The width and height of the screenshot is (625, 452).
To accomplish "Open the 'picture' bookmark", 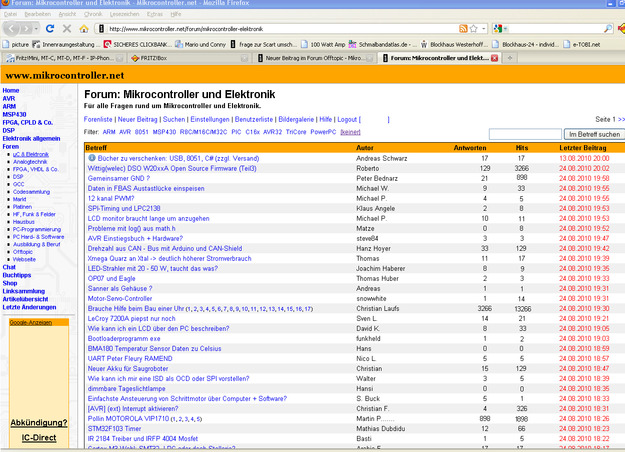I will pos(16,44).
